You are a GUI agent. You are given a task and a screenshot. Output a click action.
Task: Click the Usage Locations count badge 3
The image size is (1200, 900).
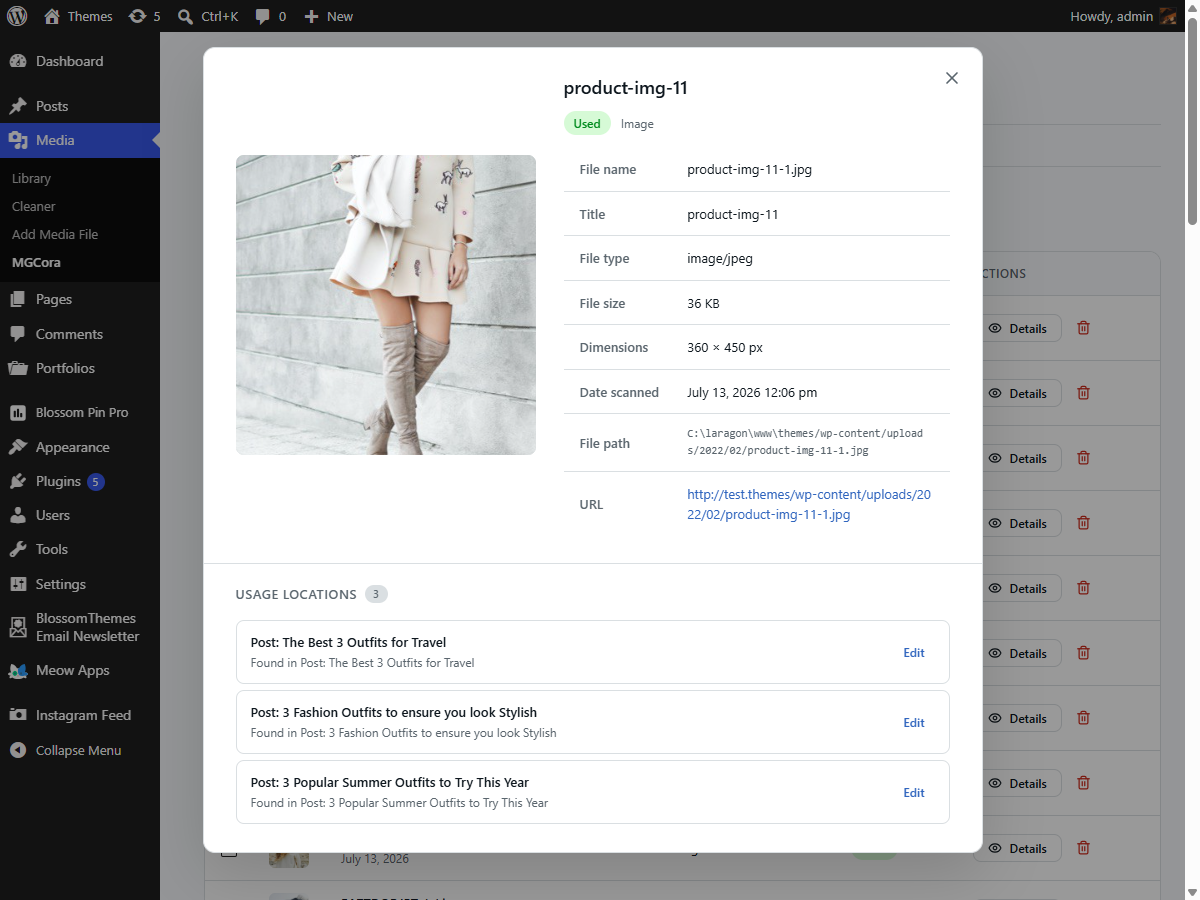coord(376,594)
